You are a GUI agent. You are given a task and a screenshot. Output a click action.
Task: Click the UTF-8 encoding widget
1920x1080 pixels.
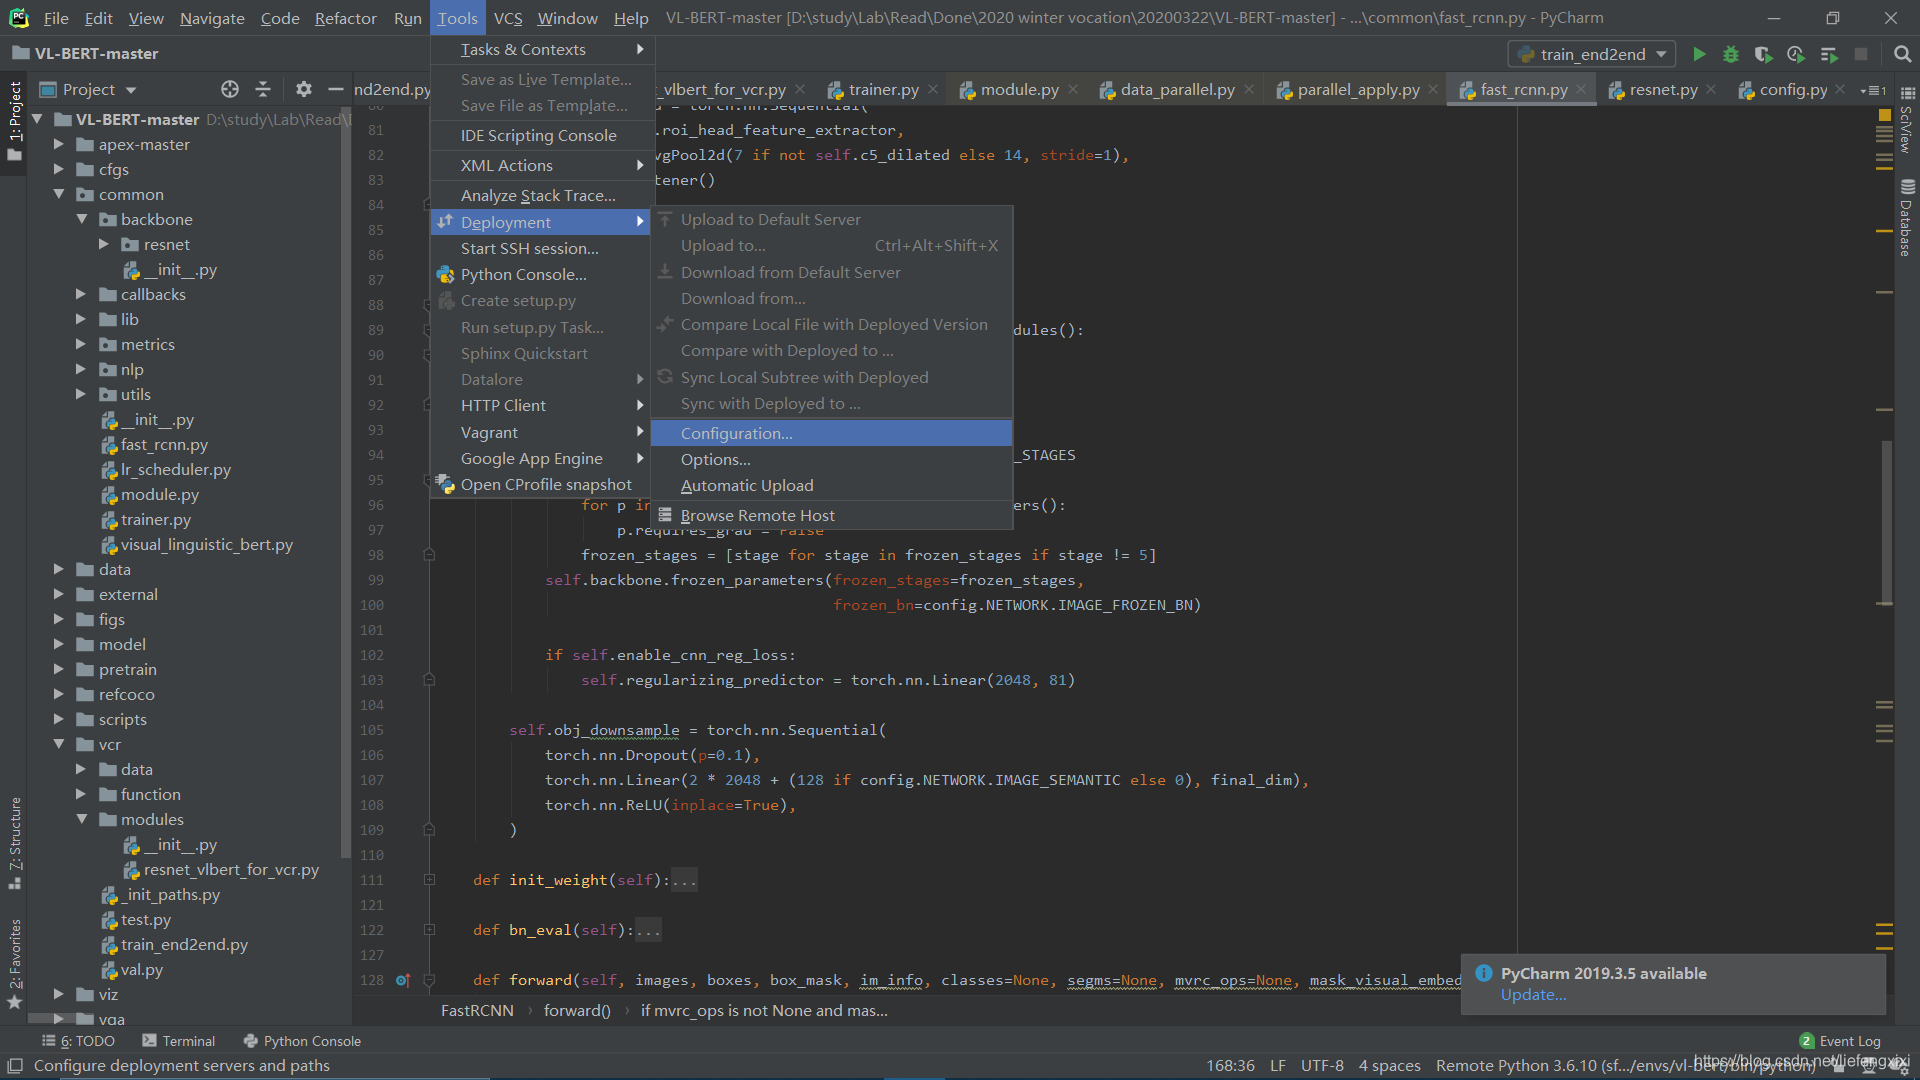click(1322, 1066)
